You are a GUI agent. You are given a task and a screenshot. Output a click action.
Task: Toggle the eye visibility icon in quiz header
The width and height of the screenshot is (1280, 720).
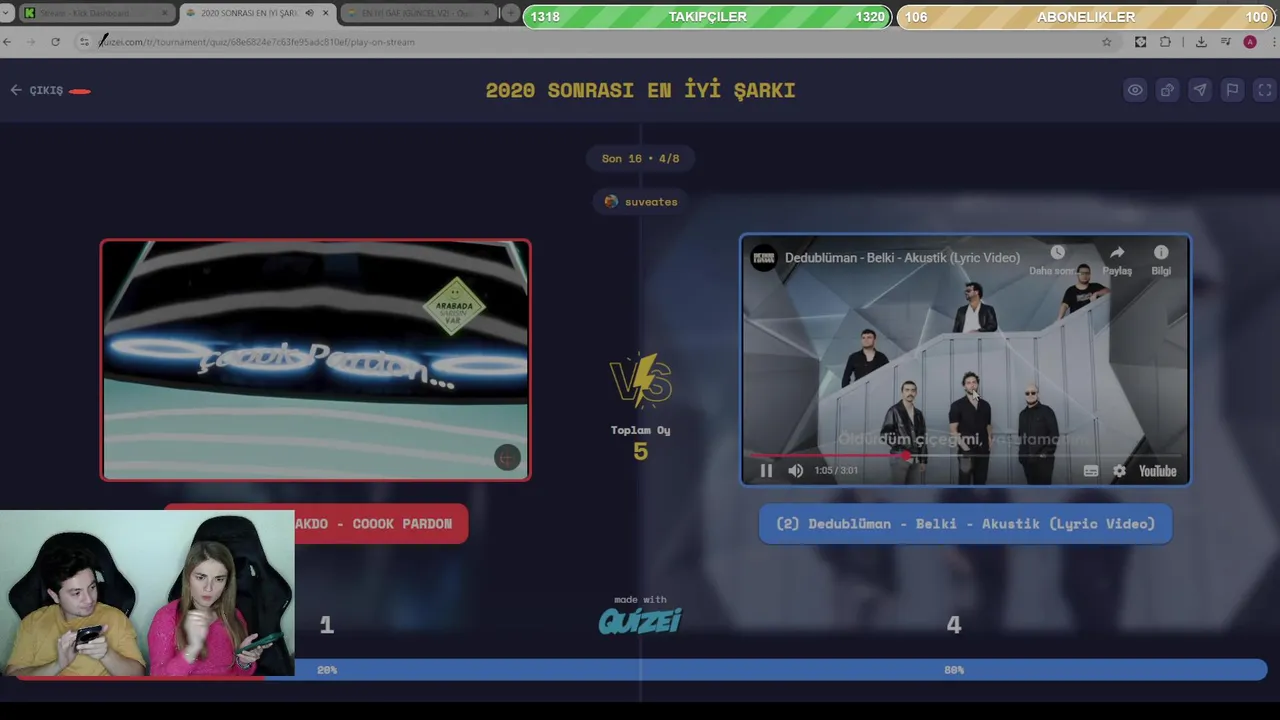pyautogui.click(x=1135, y=90)
